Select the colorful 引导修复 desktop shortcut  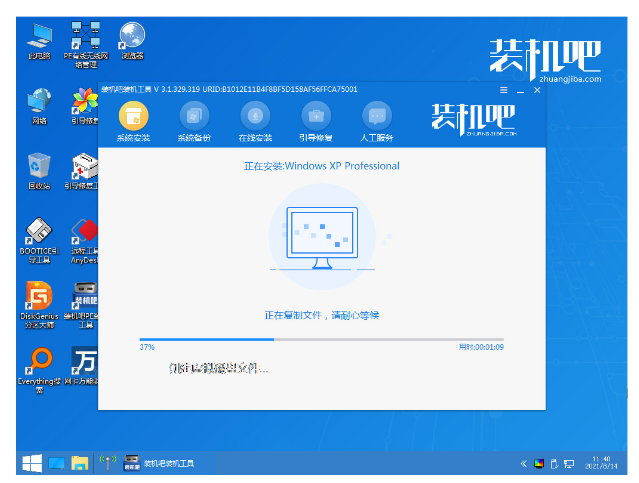coord(85,106)
